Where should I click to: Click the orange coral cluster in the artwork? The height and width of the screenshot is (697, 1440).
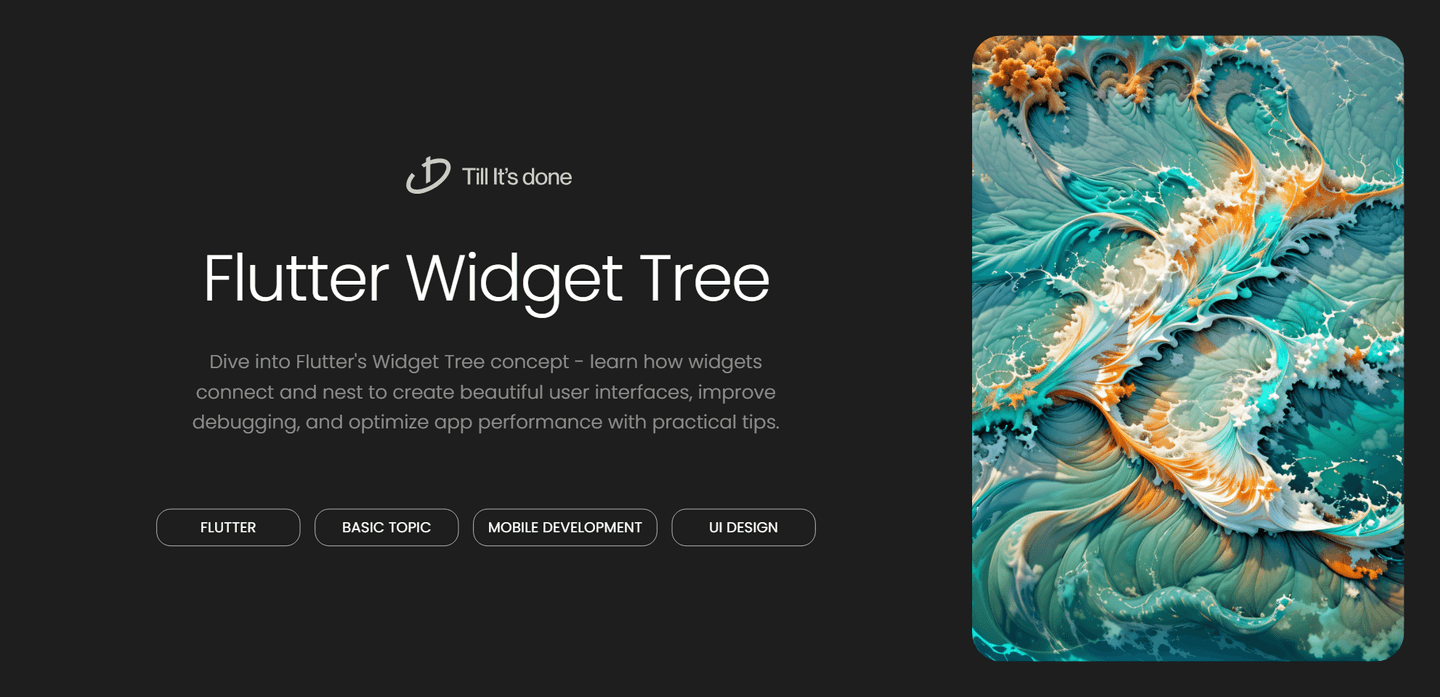(x=1020, y=70)
